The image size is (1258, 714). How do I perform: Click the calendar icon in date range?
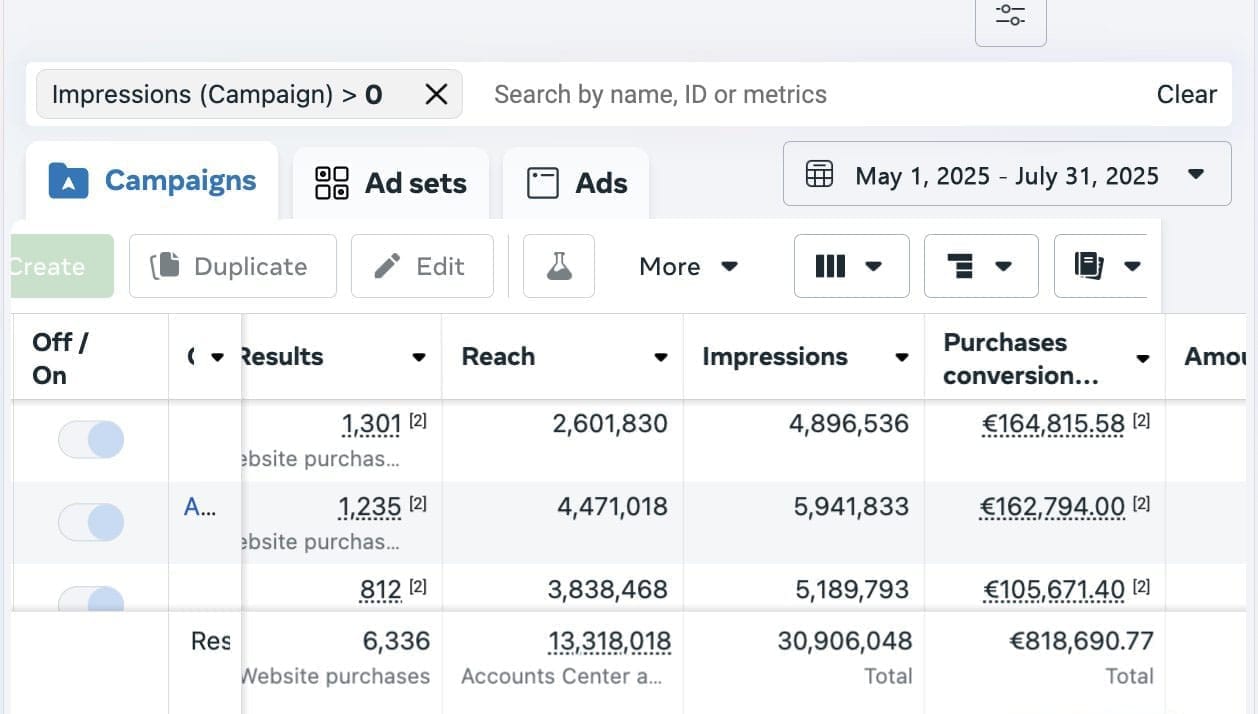[819, 175]
